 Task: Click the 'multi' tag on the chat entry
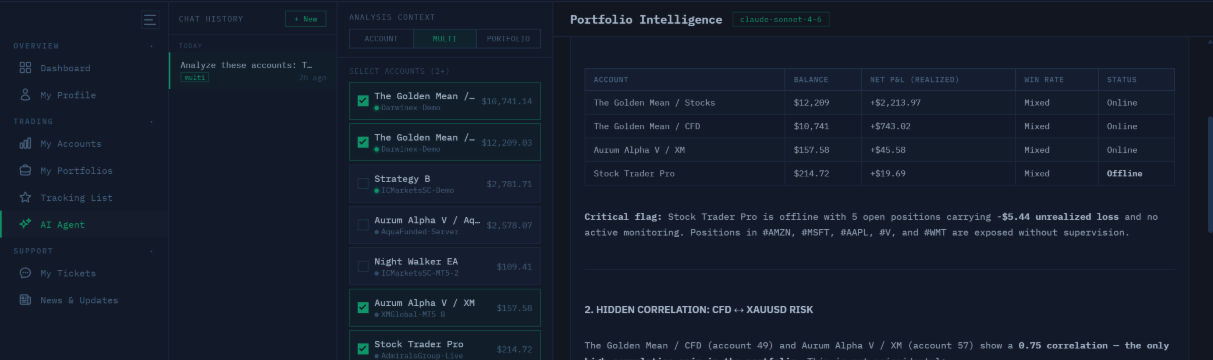[x=195, y=77]
